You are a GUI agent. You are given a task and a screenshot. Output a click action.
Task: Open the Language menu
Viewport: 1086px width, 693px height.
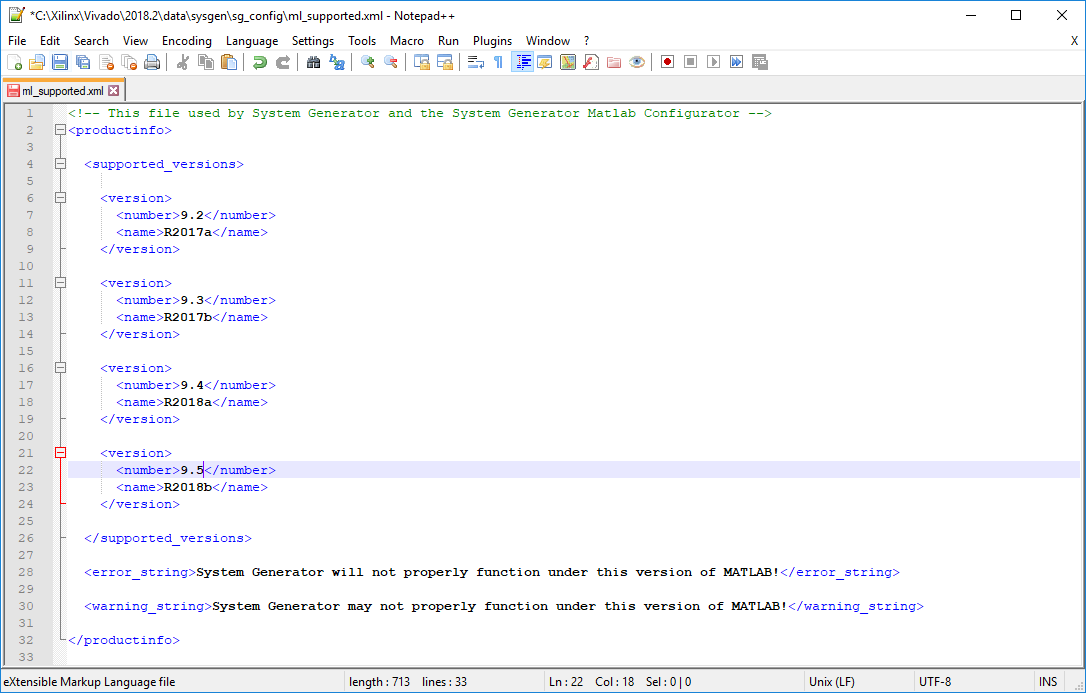[251, 41]
